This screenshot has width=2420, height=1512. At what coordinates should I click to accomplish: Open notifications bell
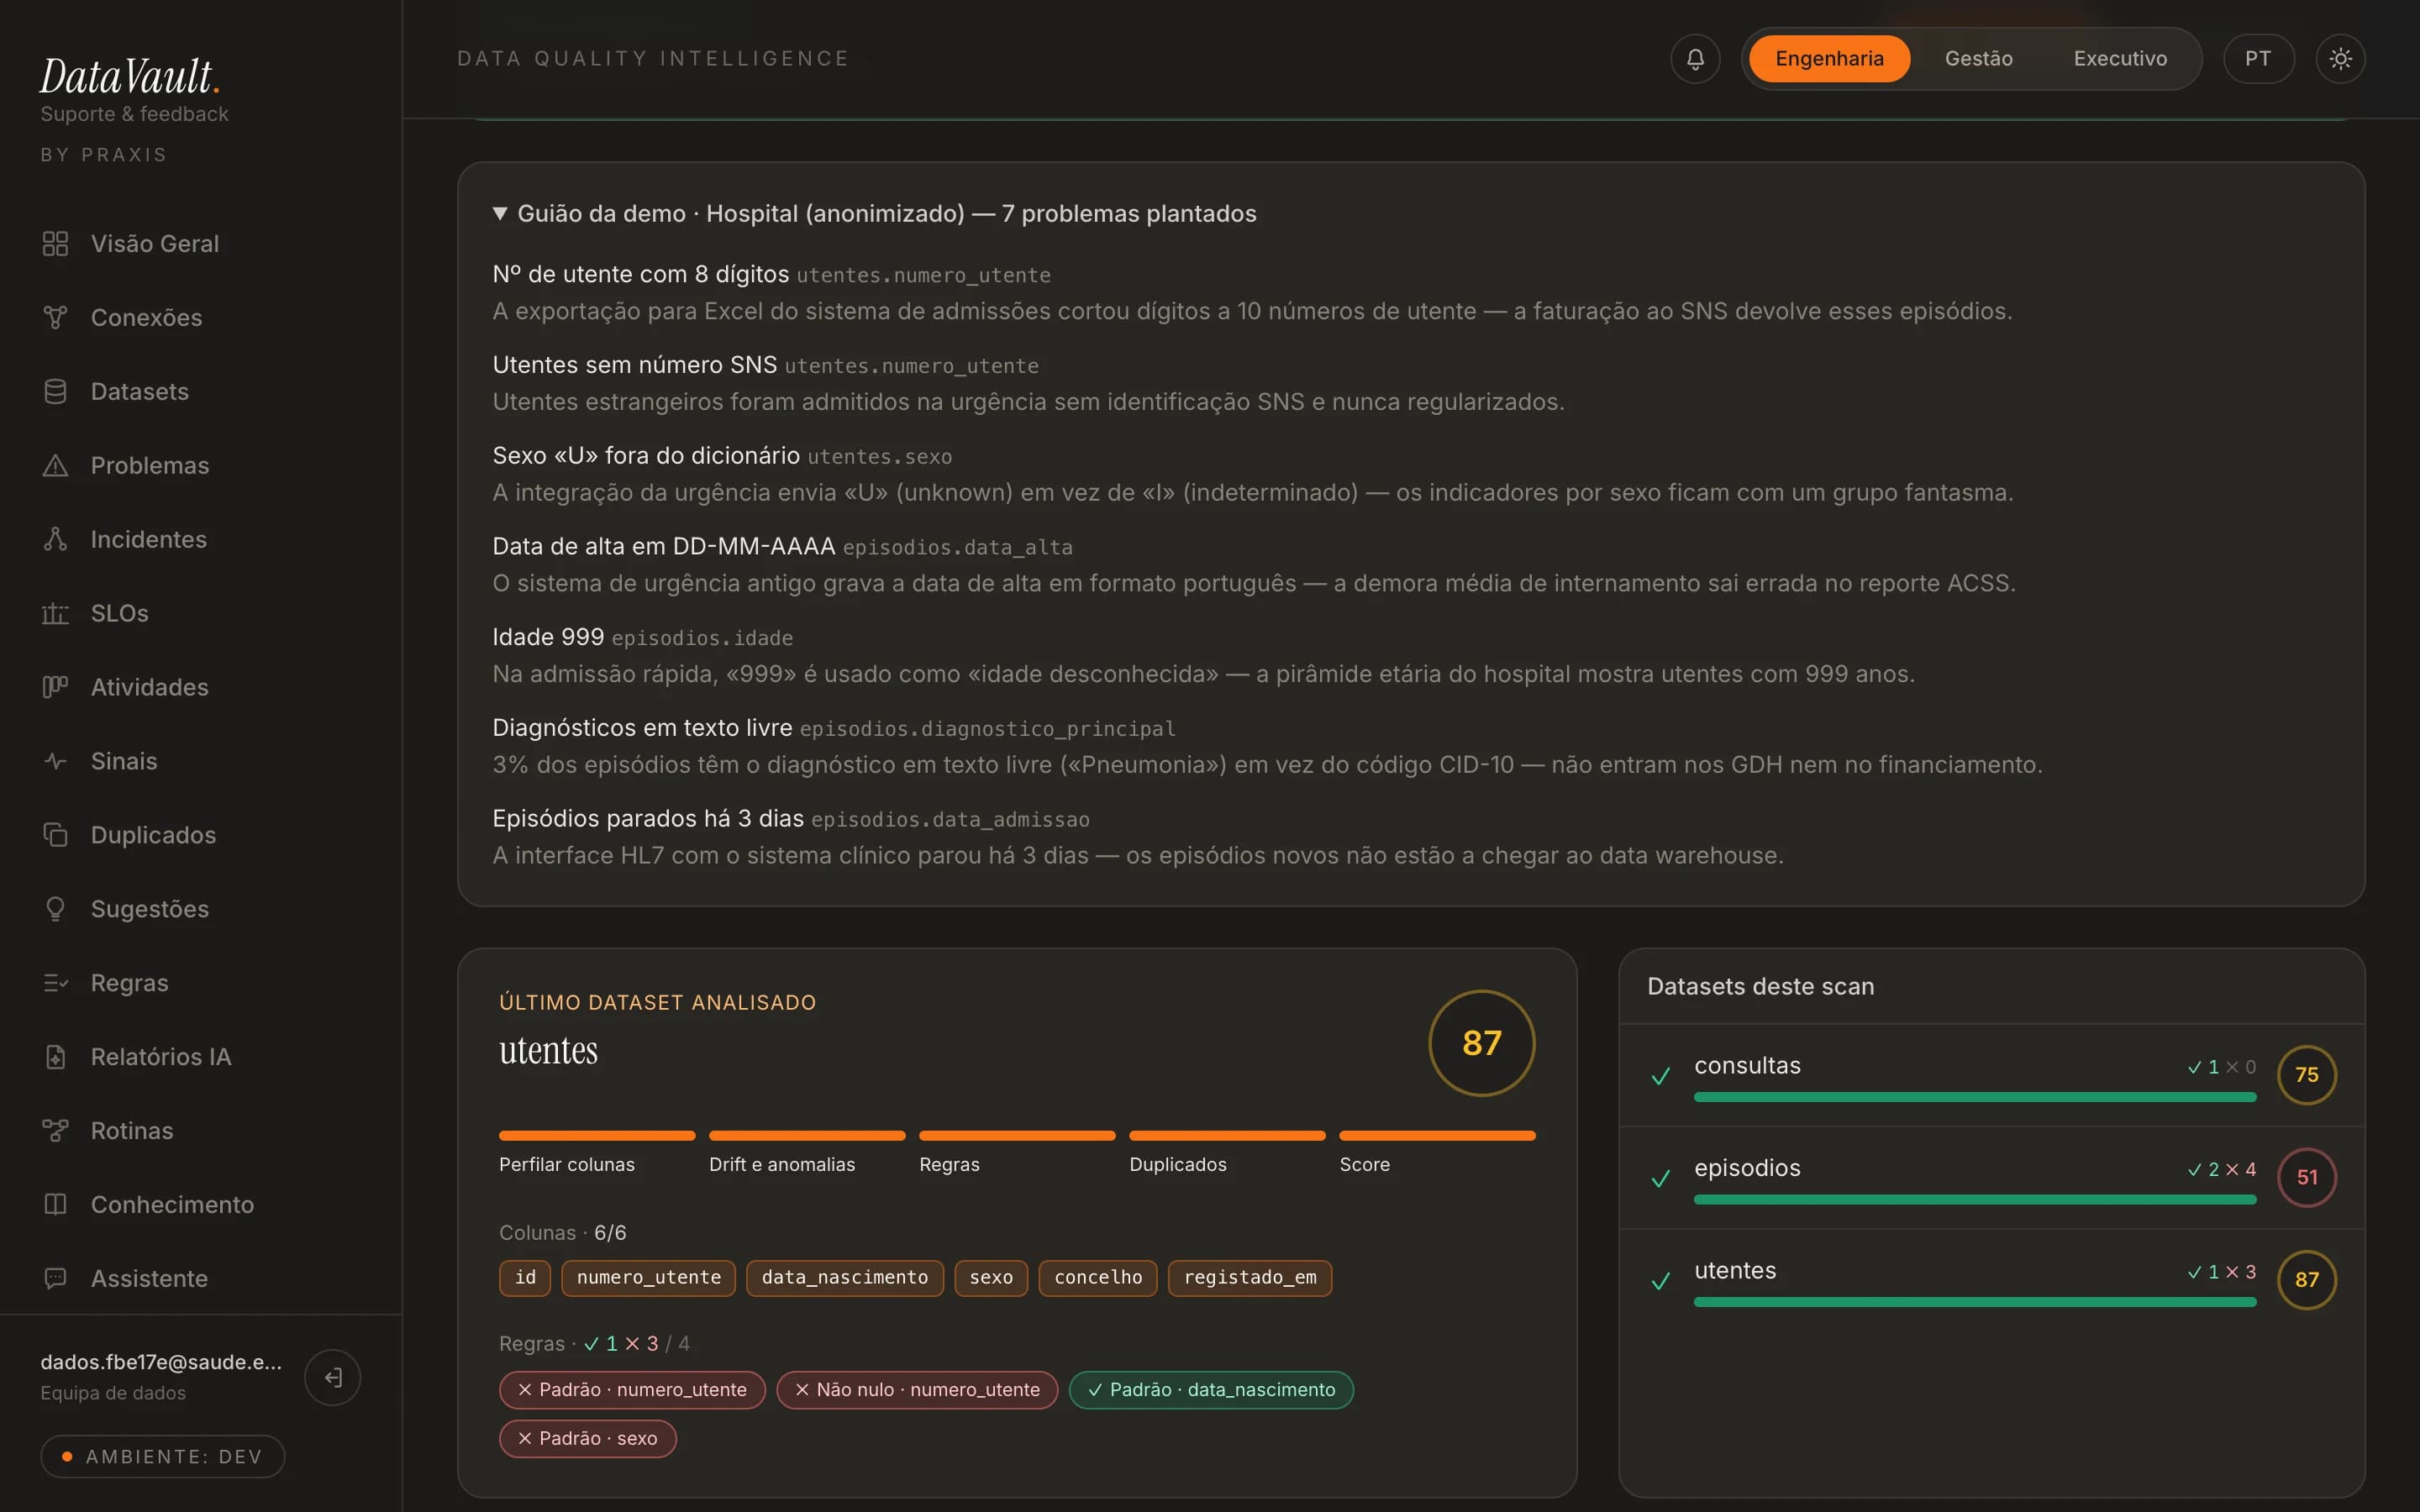tap(1695, 59)
